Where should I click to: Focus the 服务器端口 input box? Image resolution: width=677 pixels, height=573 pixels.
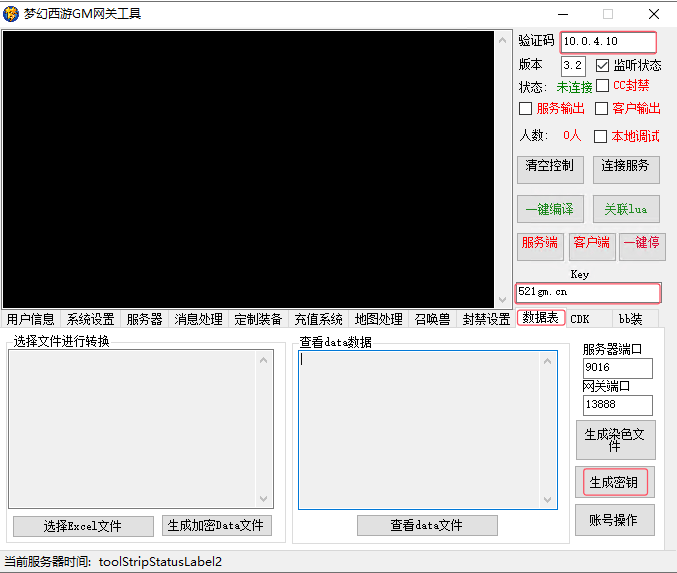click(x=617, y=368)
